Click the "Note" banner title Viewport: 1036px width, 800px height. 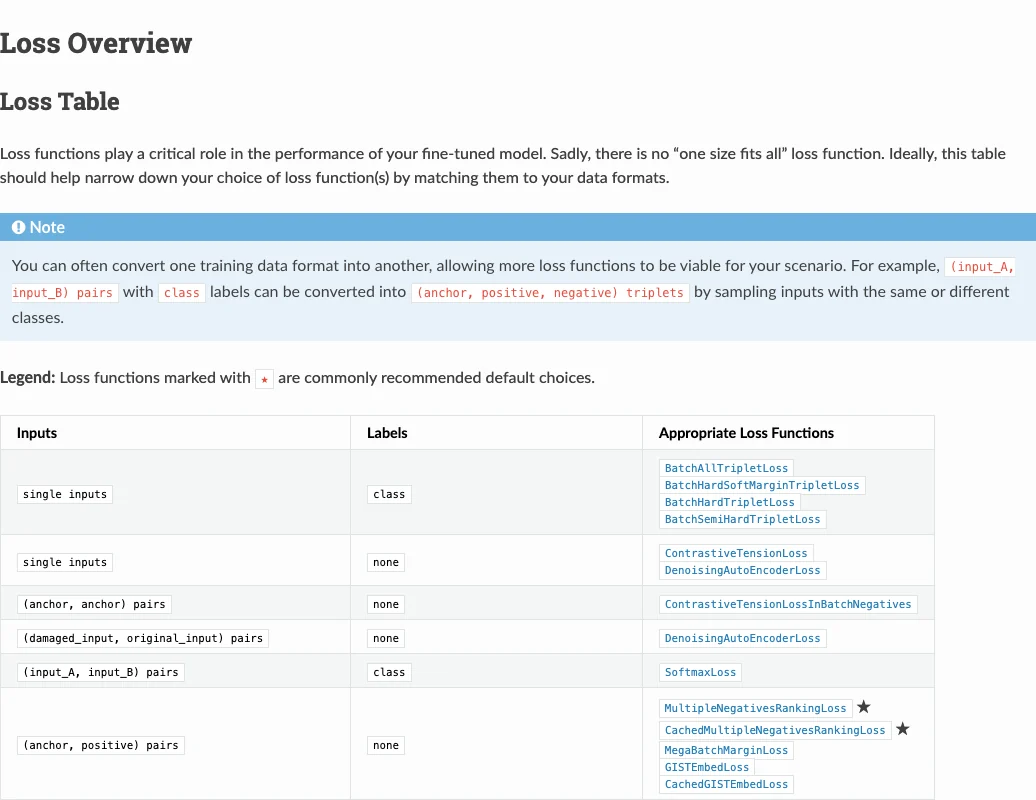click(48, 227)
